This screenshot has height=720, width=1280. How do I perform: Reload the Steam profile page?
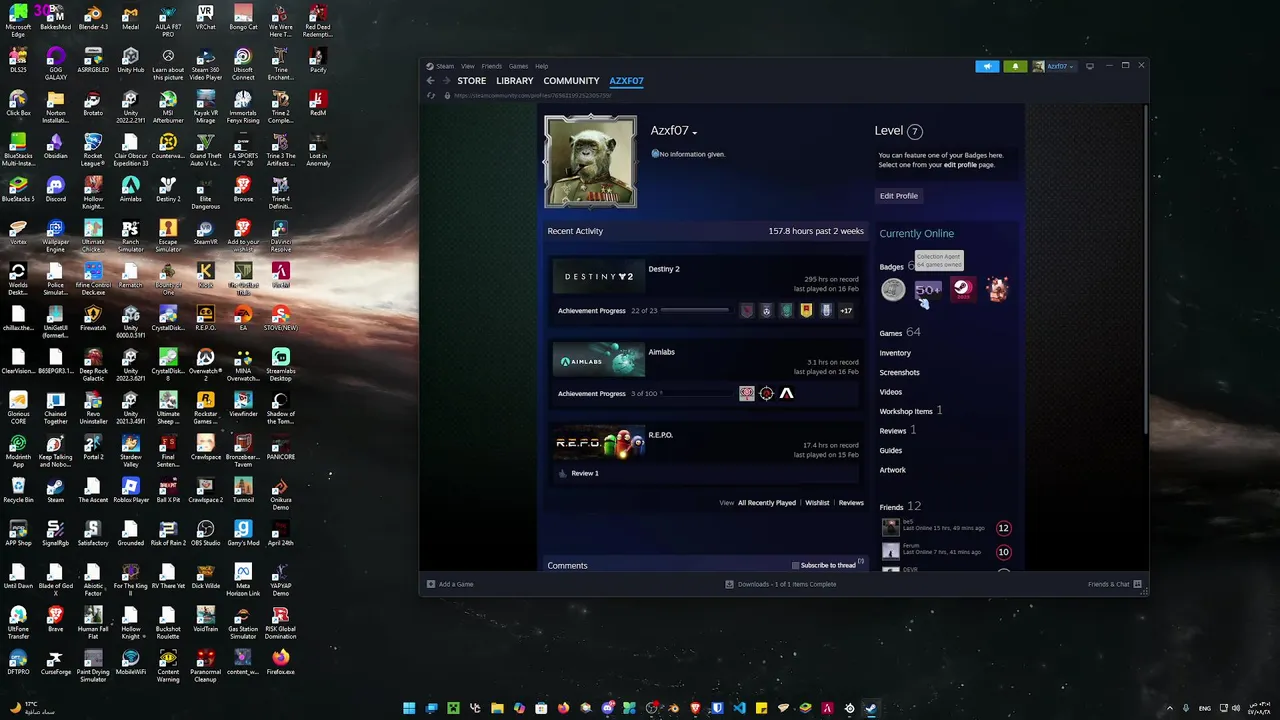click(x=431, y=96)
